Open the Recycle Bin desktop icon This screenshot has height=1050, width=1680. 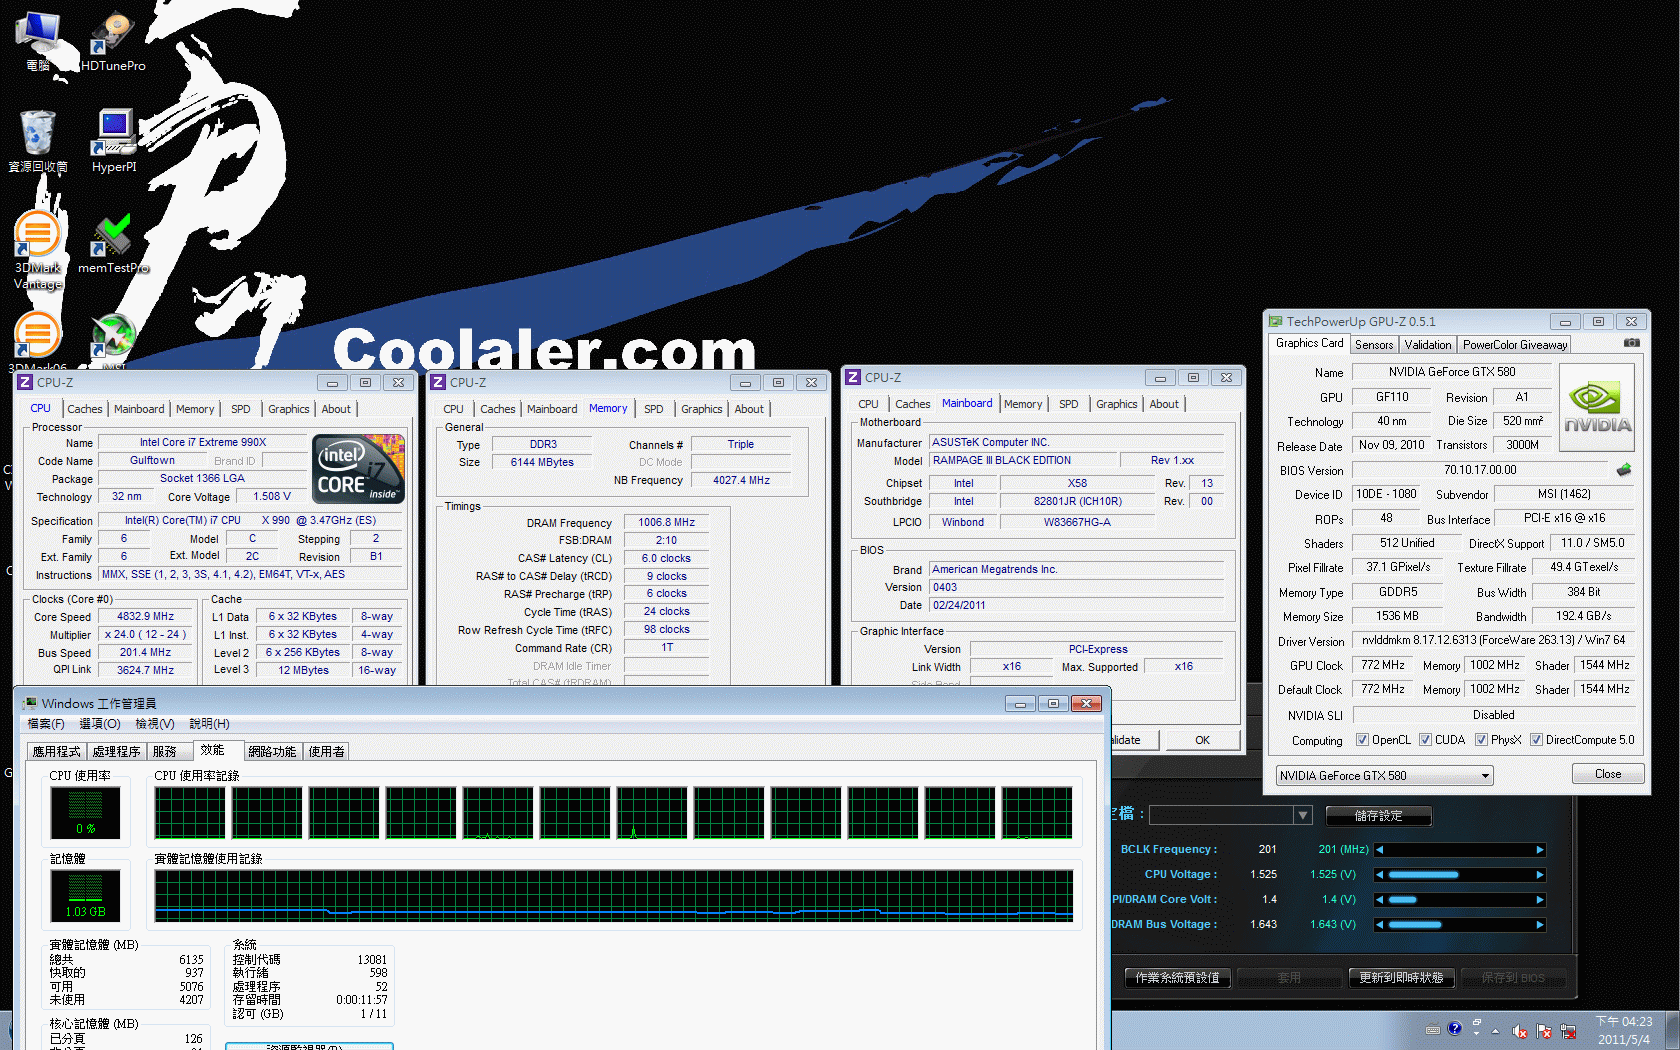[x=38, y=141]
